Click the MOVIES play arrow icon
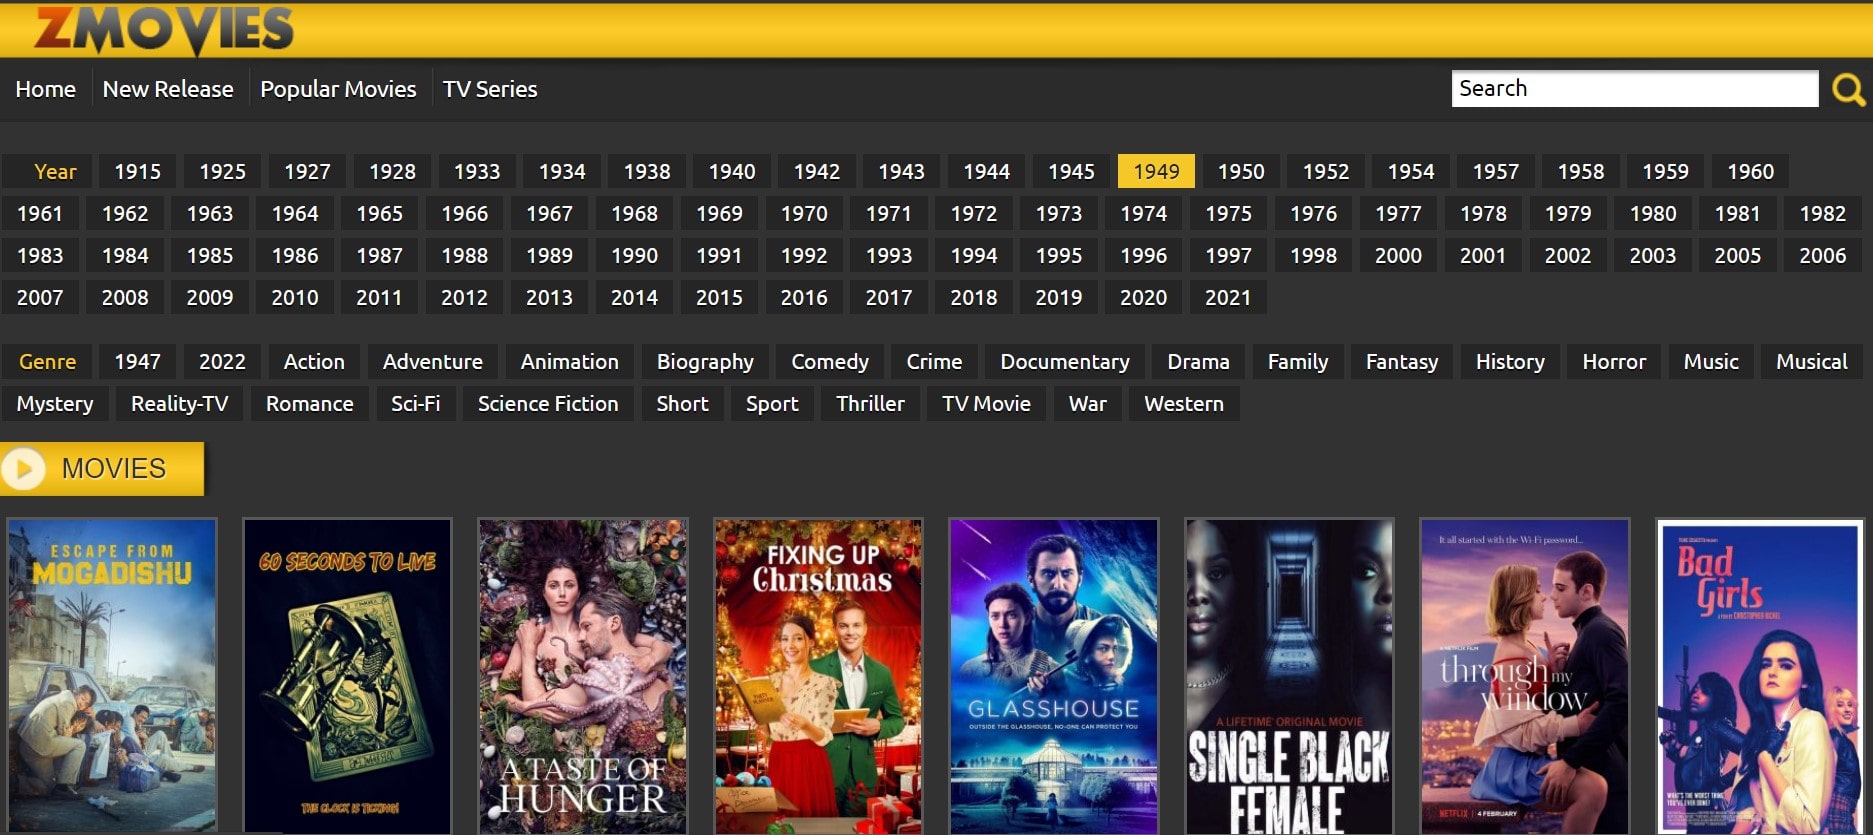1873x835 pixels. pos(24,468)
